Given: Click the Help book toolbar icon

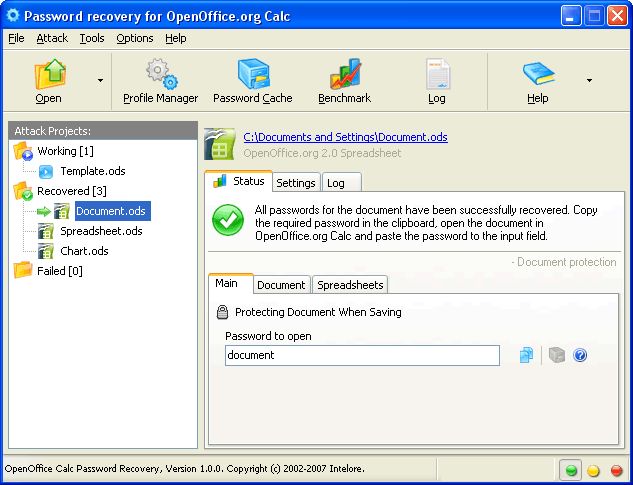Looking at the screenshot, I should click(538, 74).
